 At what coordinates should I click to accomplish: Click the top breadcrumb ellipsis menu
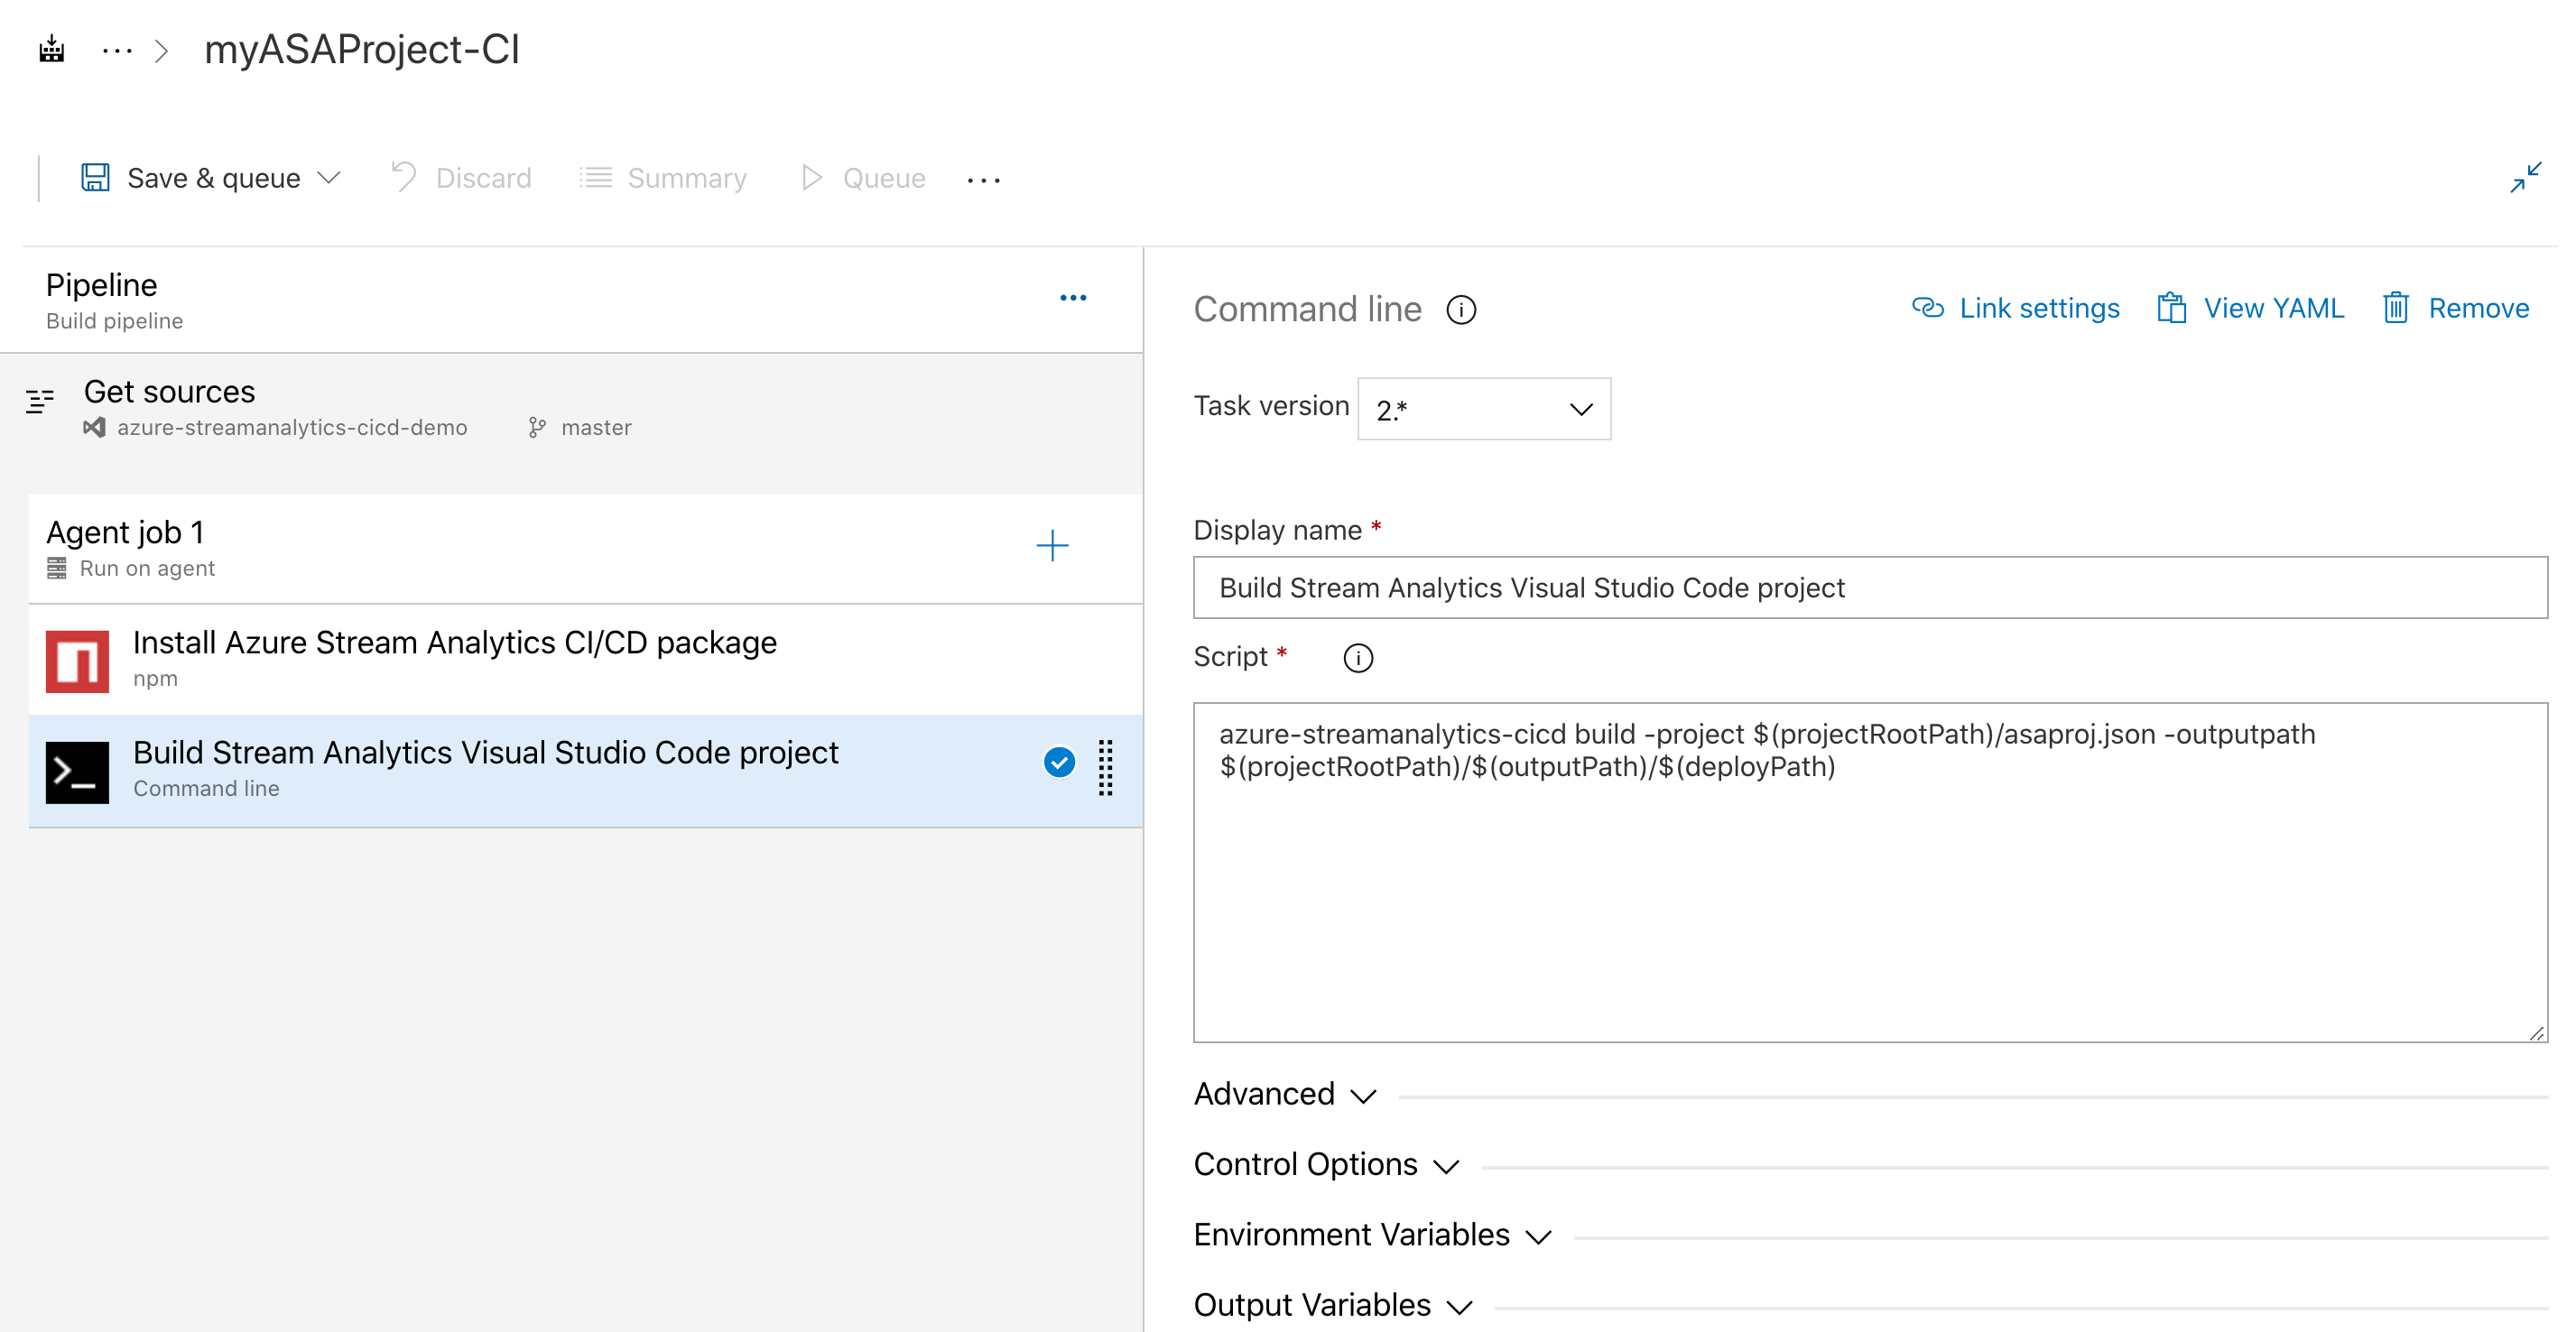(121, 48)
